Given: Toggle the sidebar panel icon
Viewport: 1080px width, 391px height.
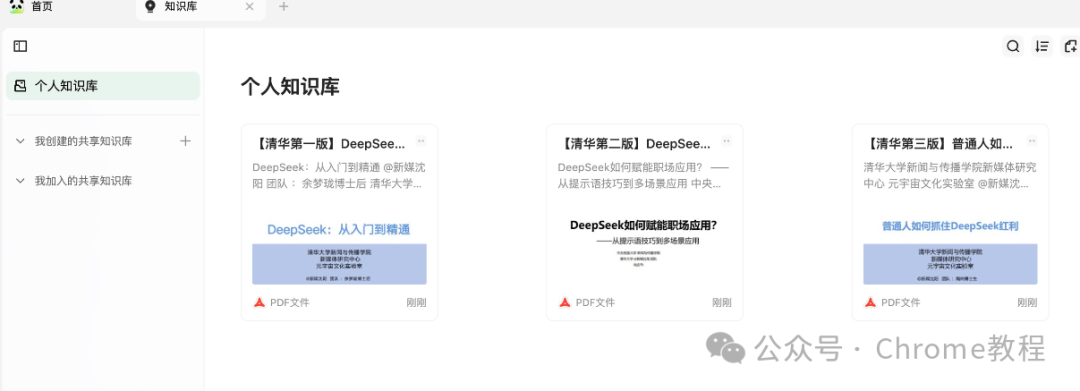Looking at the screenshot, I should click(x=21, y=46).
